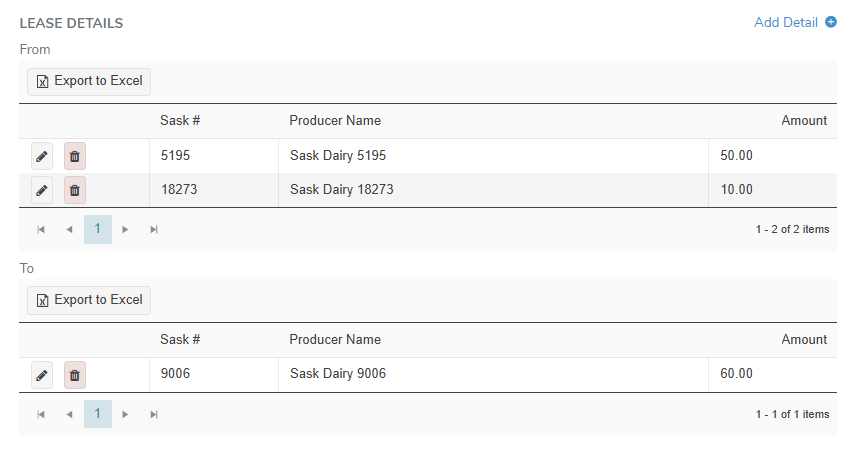Go to first page in To grid

coord(41,414)
